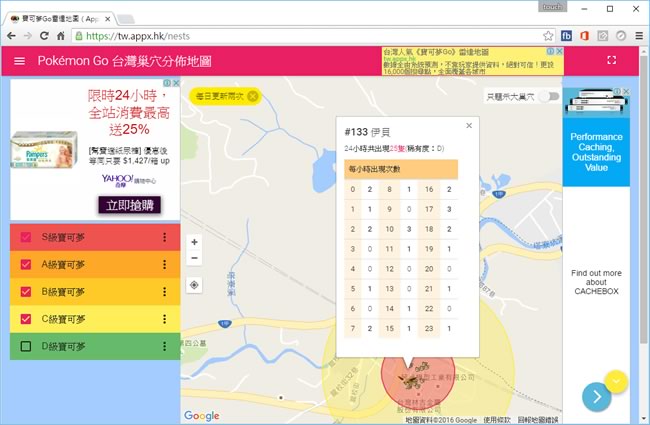Click the 立即搶購 ad button

(x=130, y=205)
